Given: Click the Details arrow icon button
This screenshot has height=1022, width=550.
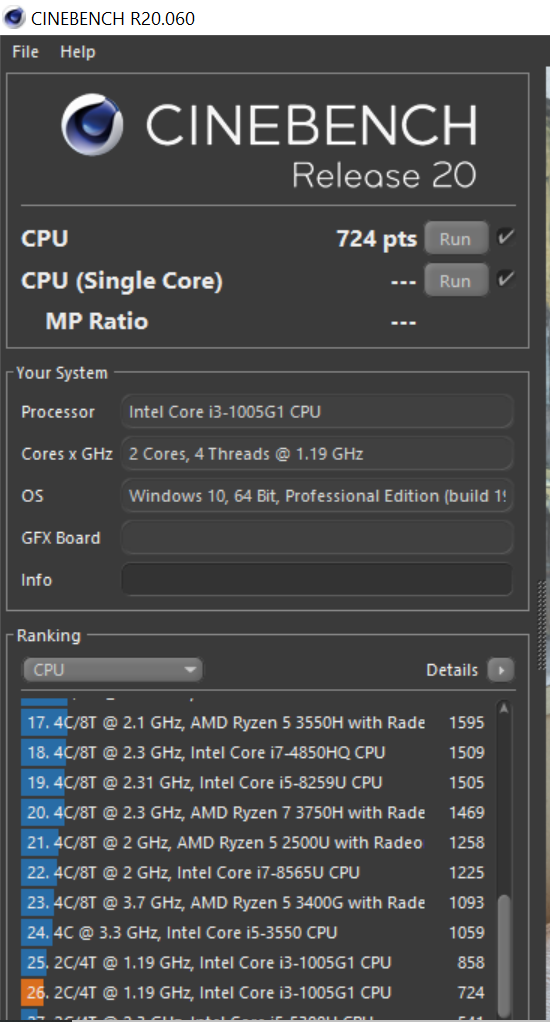Looking at the screenshot, I should coord(501,670).
